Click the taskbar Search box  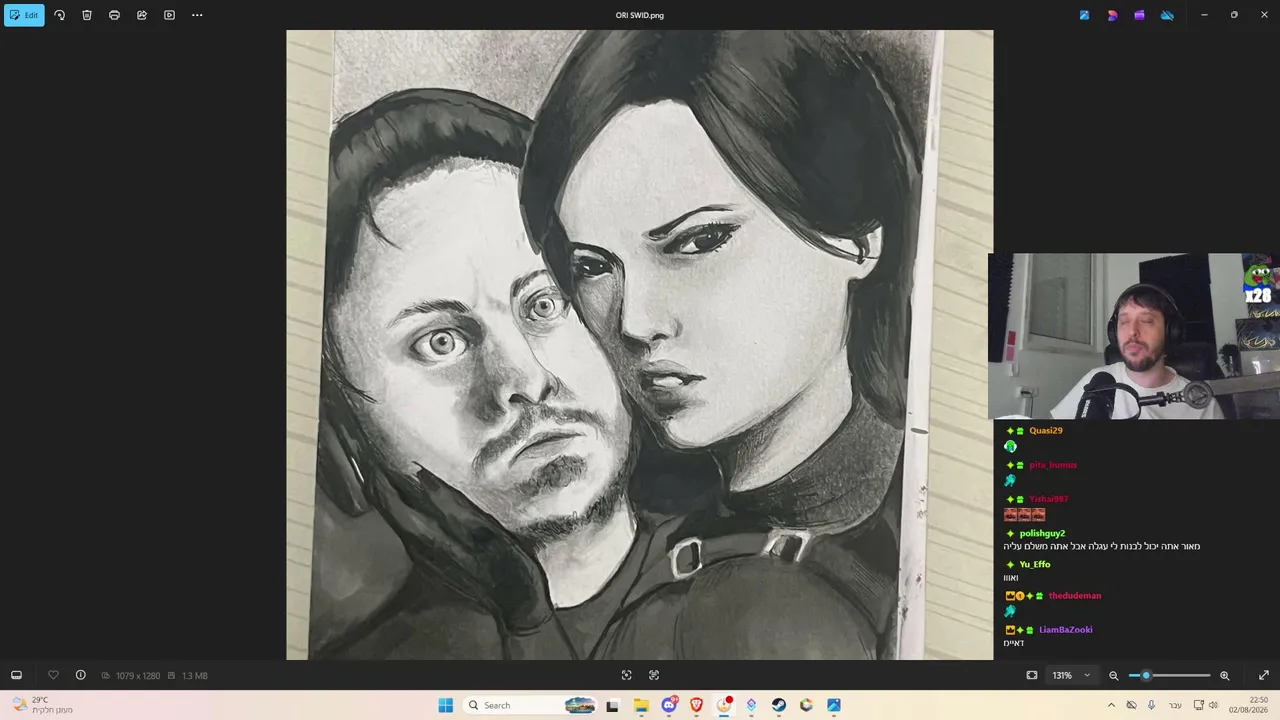[529, 705]
